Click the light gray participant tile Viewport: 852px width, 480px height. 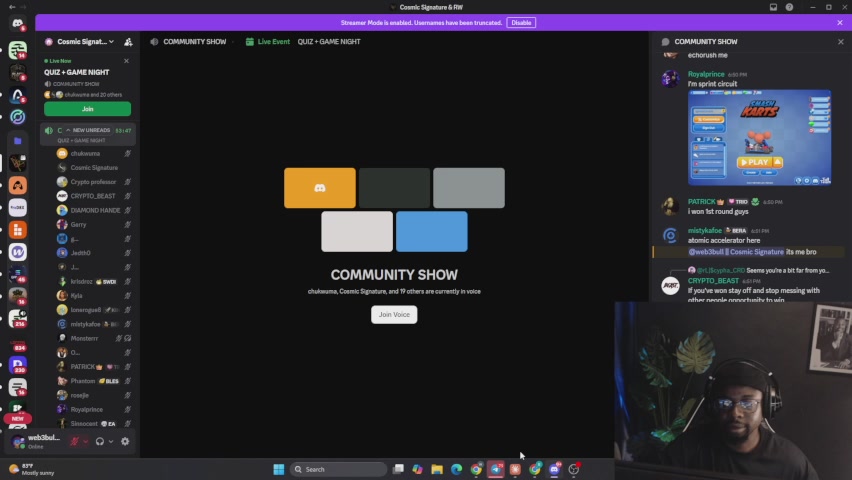pyautogui.click(x=357, y=232)
